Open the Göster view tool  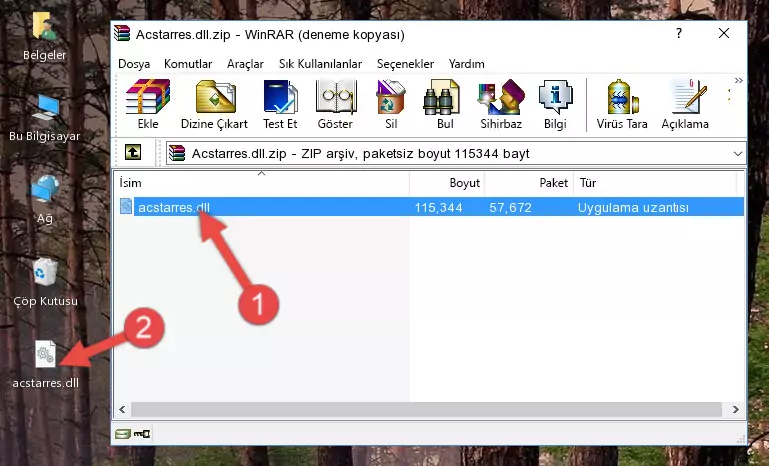coord(335,104)
